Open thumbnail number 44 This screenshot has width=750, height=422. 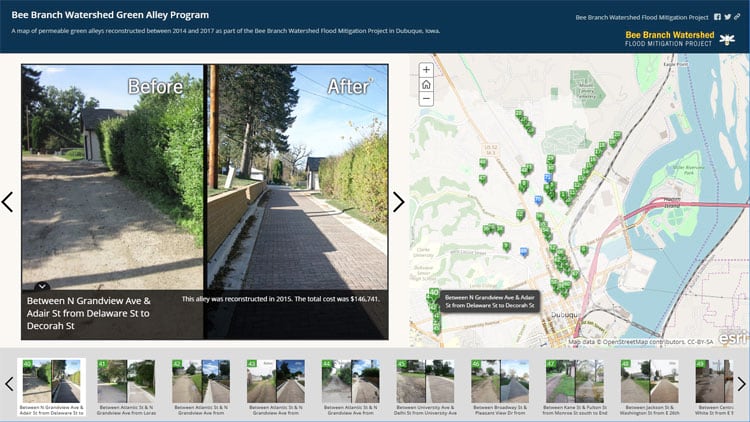point(350,387)
